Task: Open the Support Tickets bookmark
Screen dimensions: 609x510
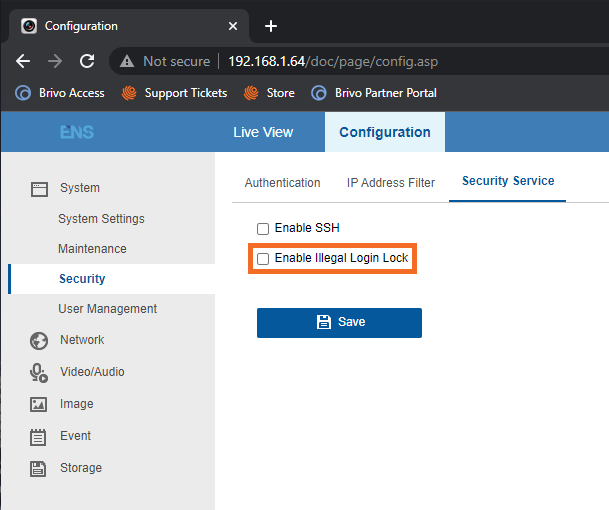Action: (175, 93)
